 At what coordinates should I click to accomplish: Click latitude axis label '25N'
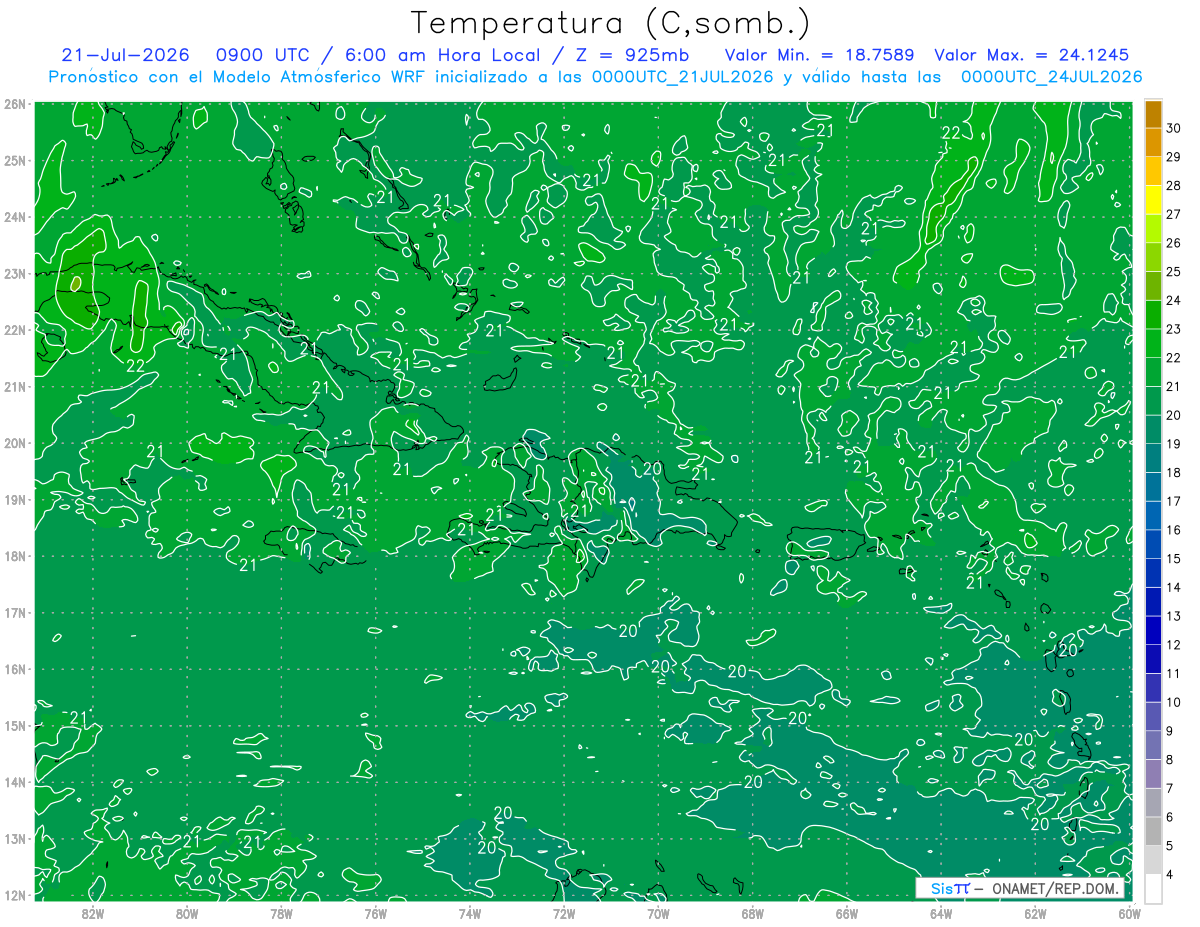pyautogui.click(x=14, y=160)
